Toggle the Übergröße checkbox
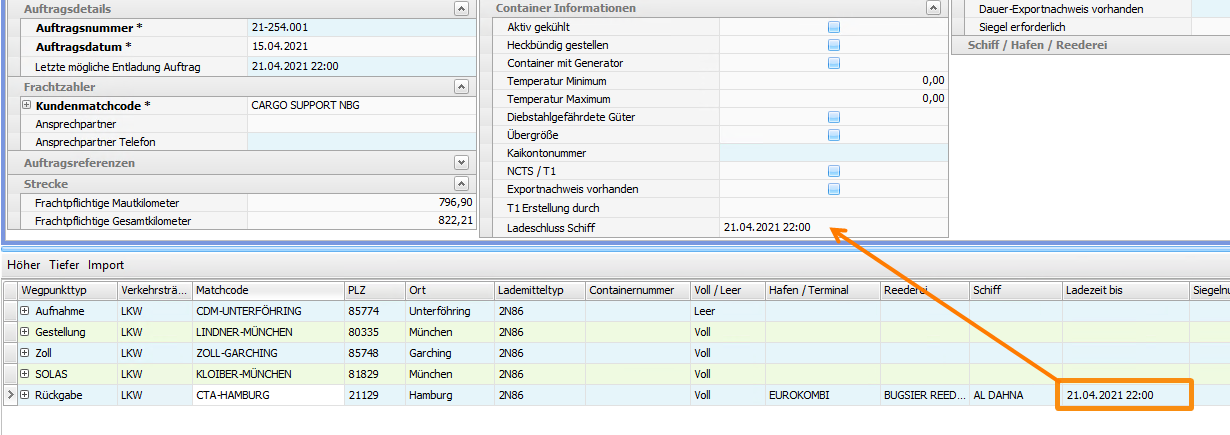 [833, 135]
